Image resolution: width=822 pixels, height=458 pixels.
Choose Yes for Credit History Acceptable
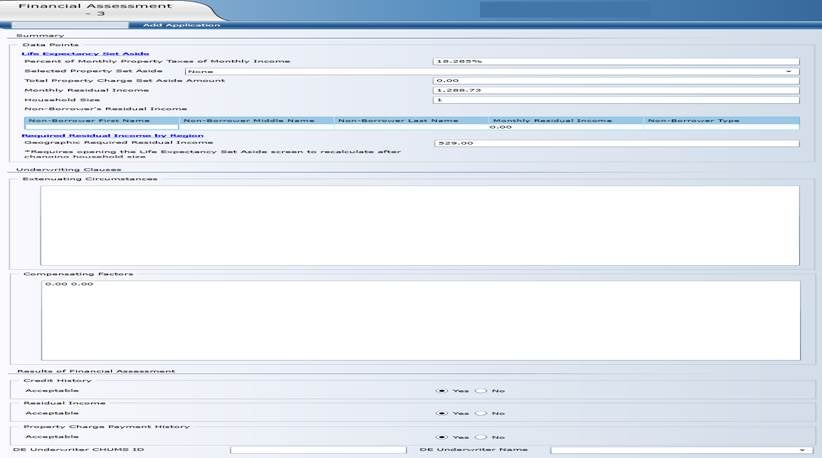tap(442, 390)
